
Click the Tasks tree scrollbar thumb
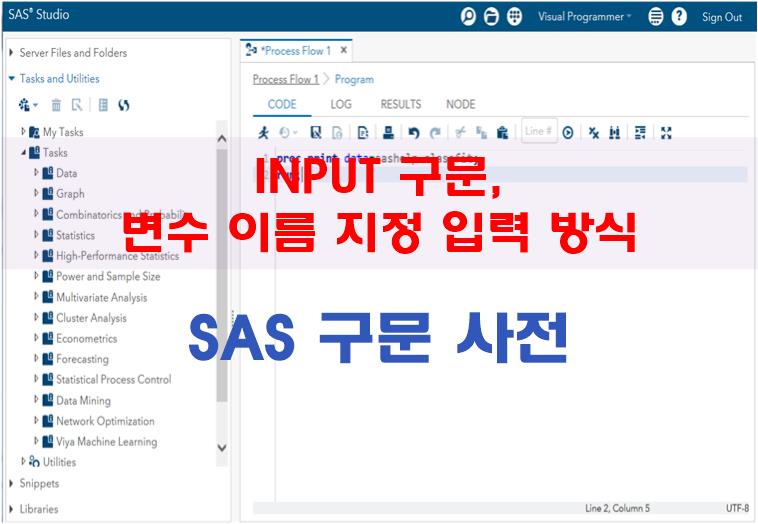pos(221,276)
